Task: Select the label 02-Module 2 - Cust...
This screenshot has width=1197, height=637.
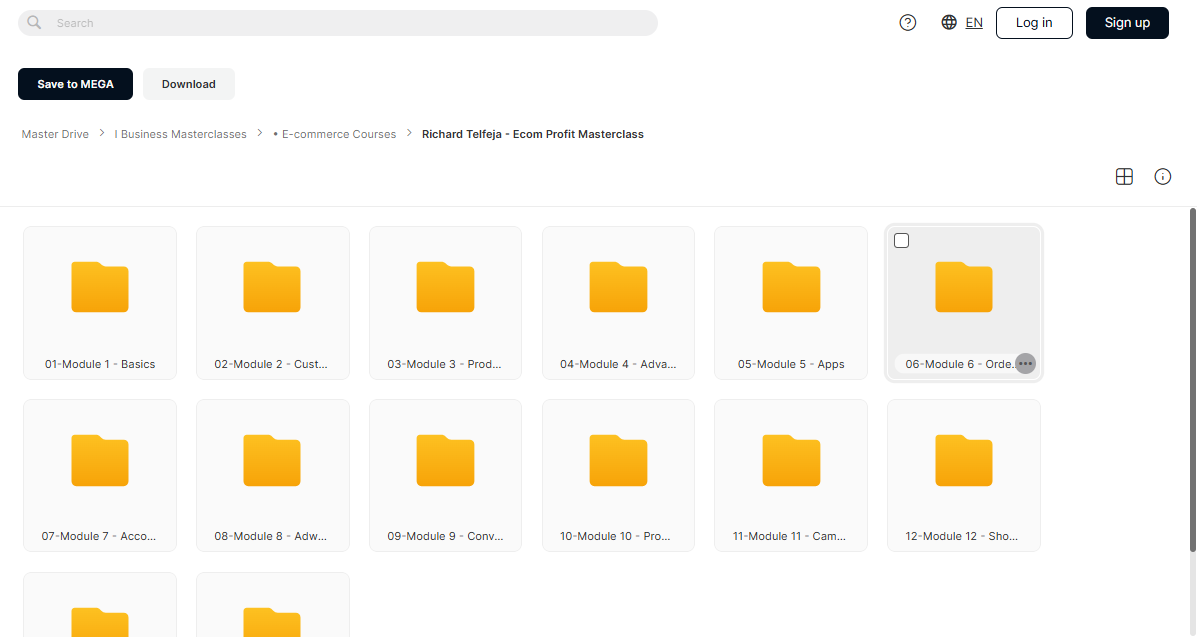Action: 271,364
